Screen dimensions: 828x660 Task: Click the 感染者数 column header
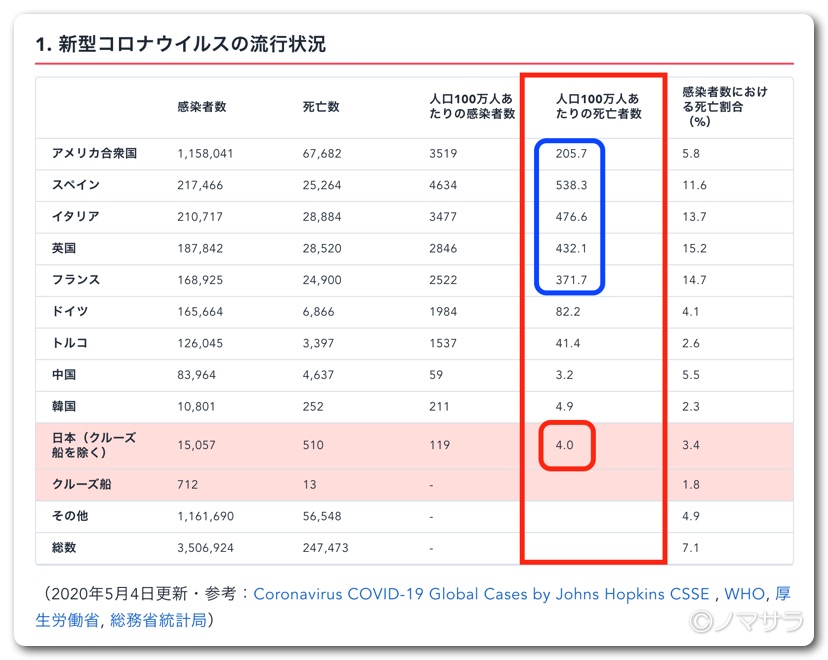(201, 107)
